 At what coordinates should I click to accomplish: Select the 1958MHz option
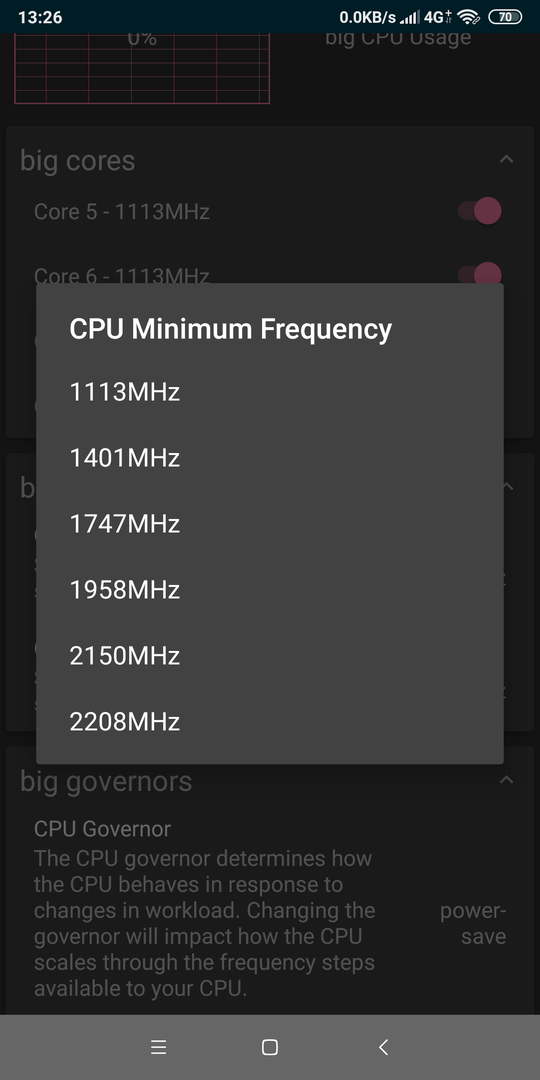pos(269,590)
